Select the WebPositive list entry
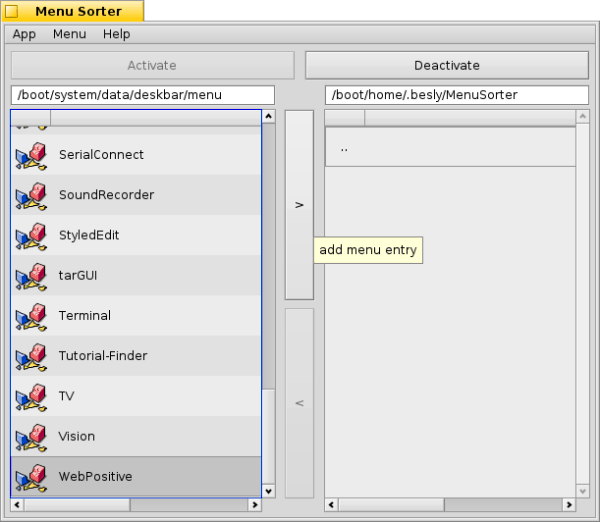 pos(95,477)
